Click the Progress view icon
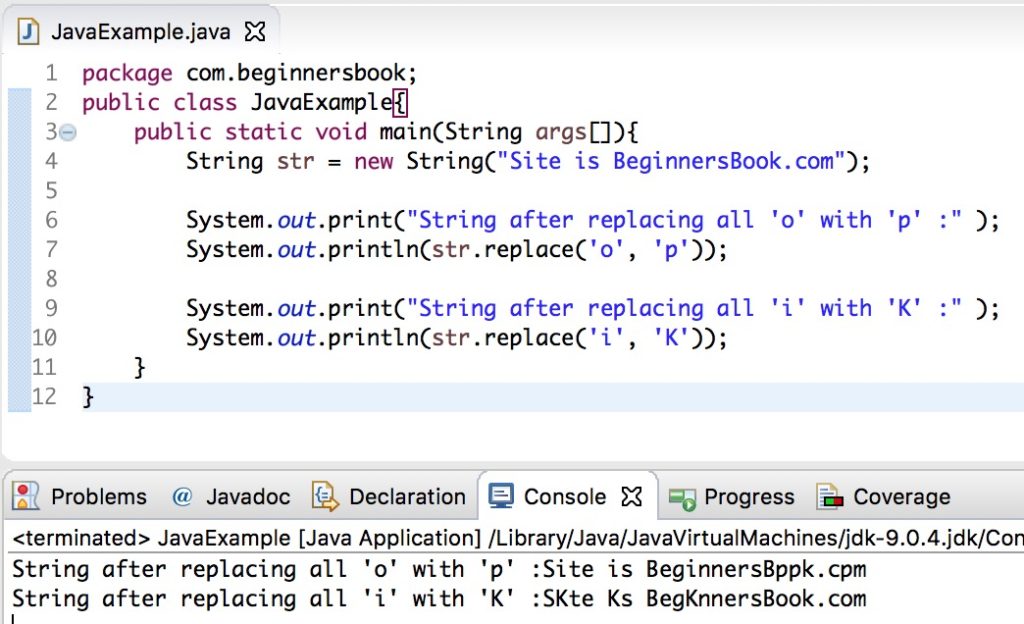 point(682,496)
